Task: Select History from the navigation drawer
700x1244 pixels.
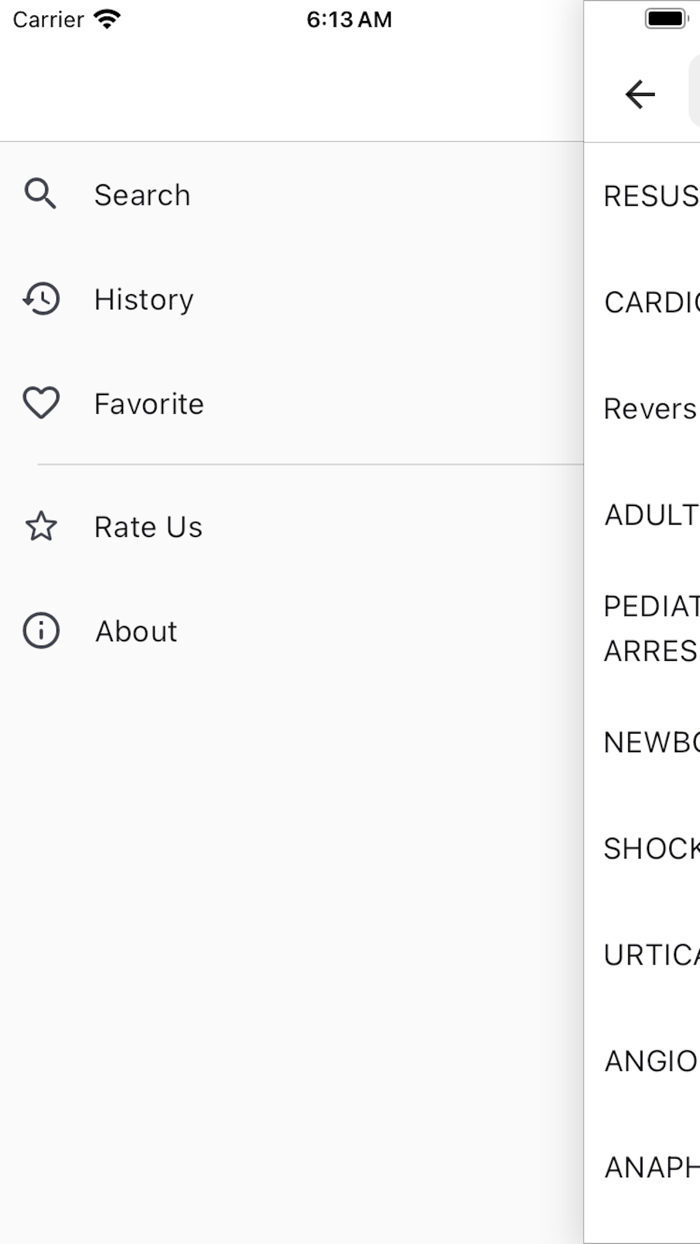Action: [x=143, y=299]
